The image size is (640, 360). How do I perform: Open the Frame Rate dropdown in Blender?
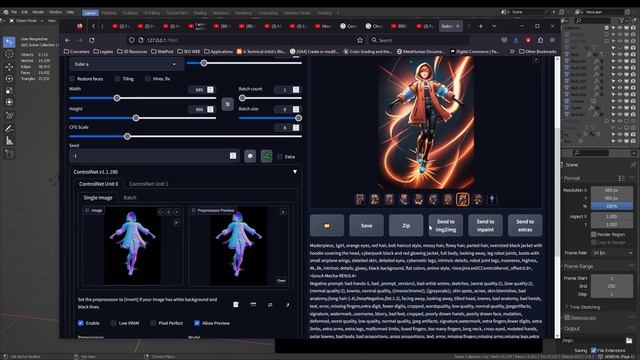612,253
